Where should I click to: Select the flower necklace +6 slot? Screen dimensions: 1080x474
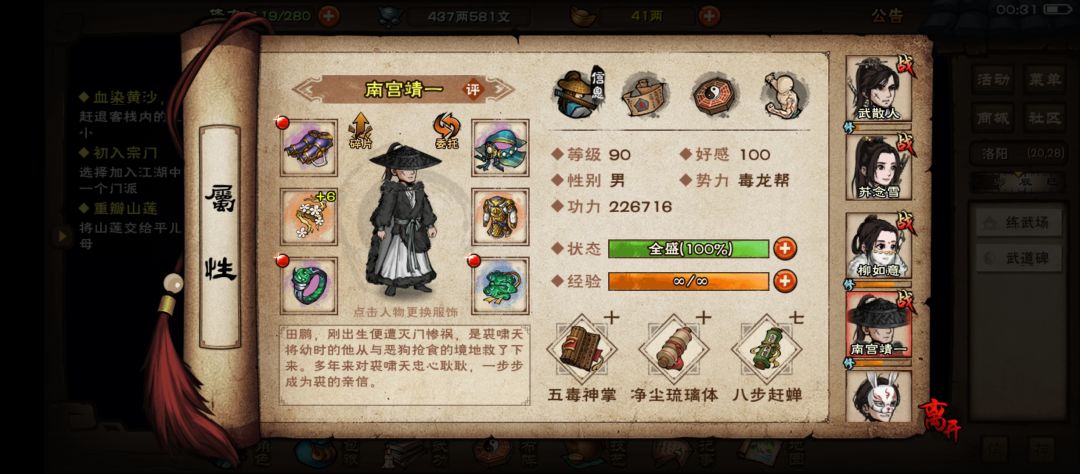pyautogui.click(x=309, y=216)
